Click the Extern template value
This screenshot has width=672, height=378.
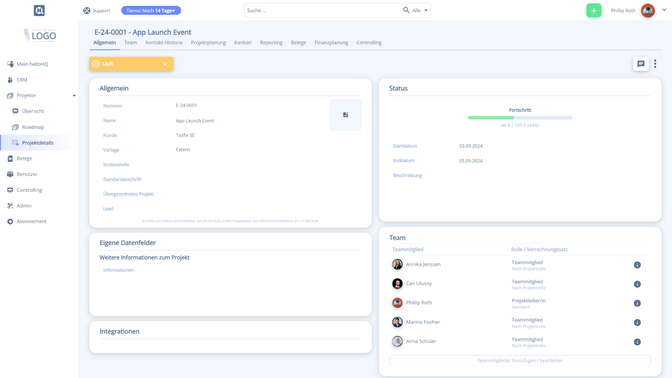tap(183, 150)
